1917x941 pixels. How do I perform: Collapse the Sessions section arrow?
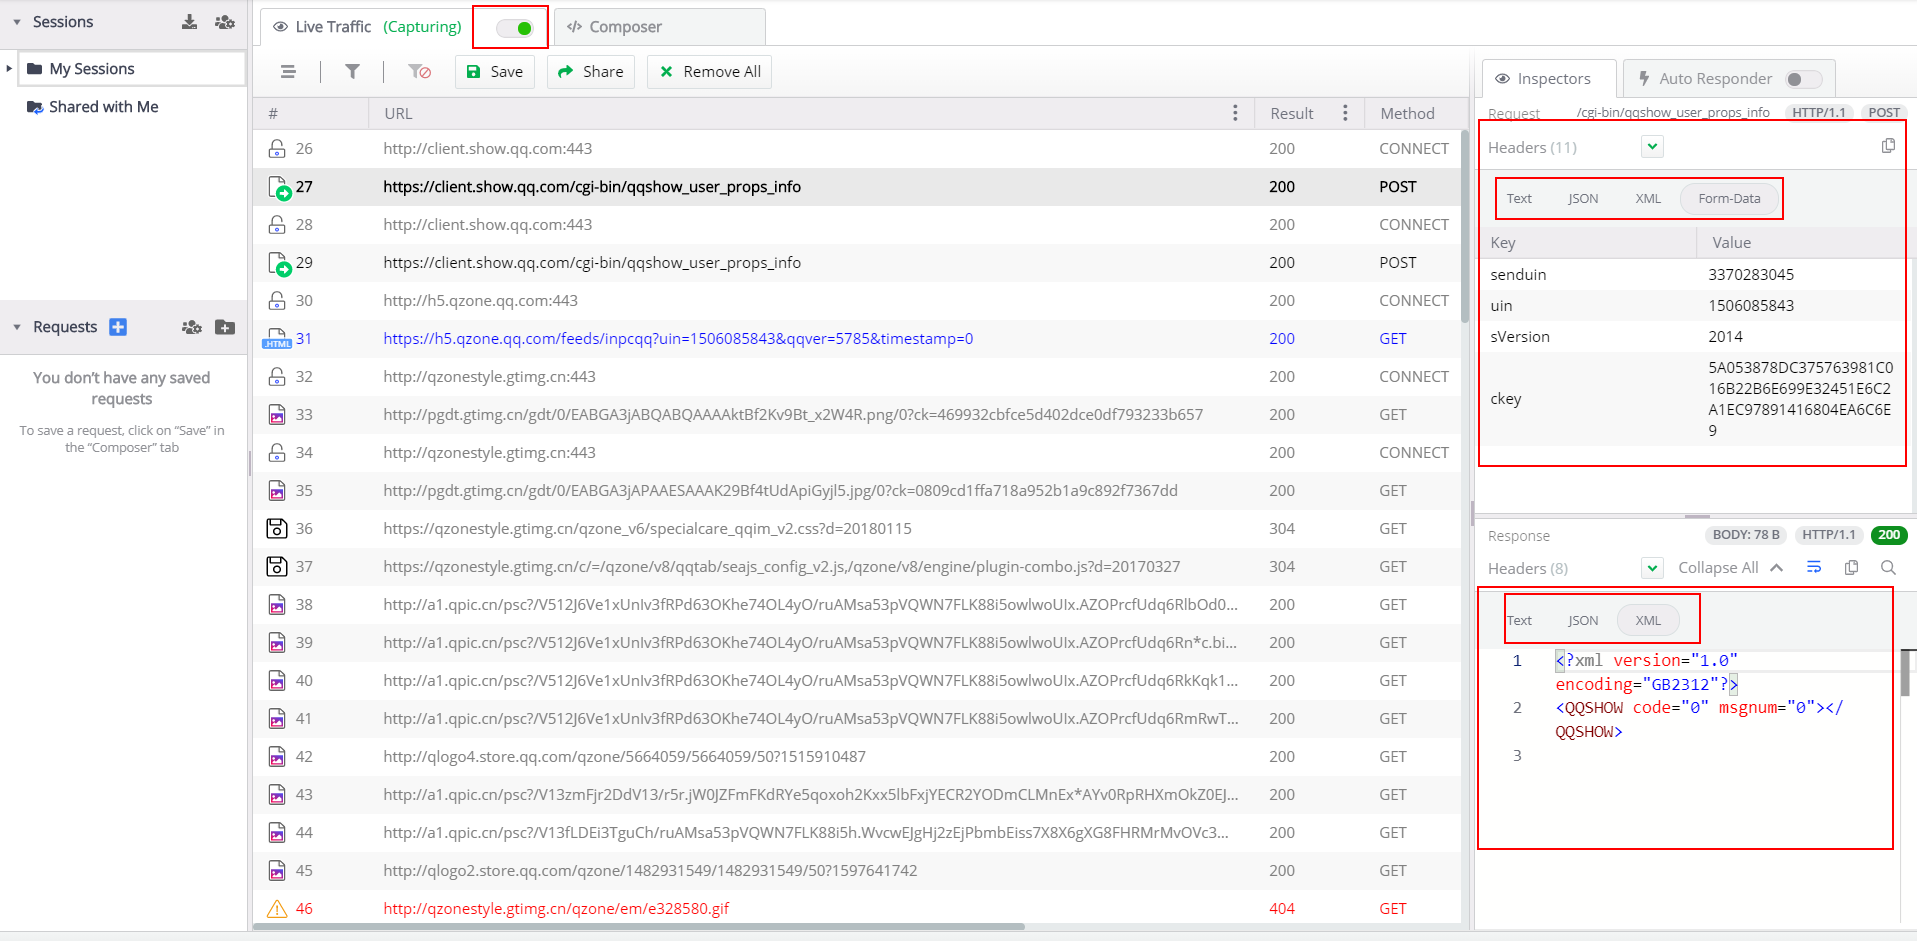[17, 22]
